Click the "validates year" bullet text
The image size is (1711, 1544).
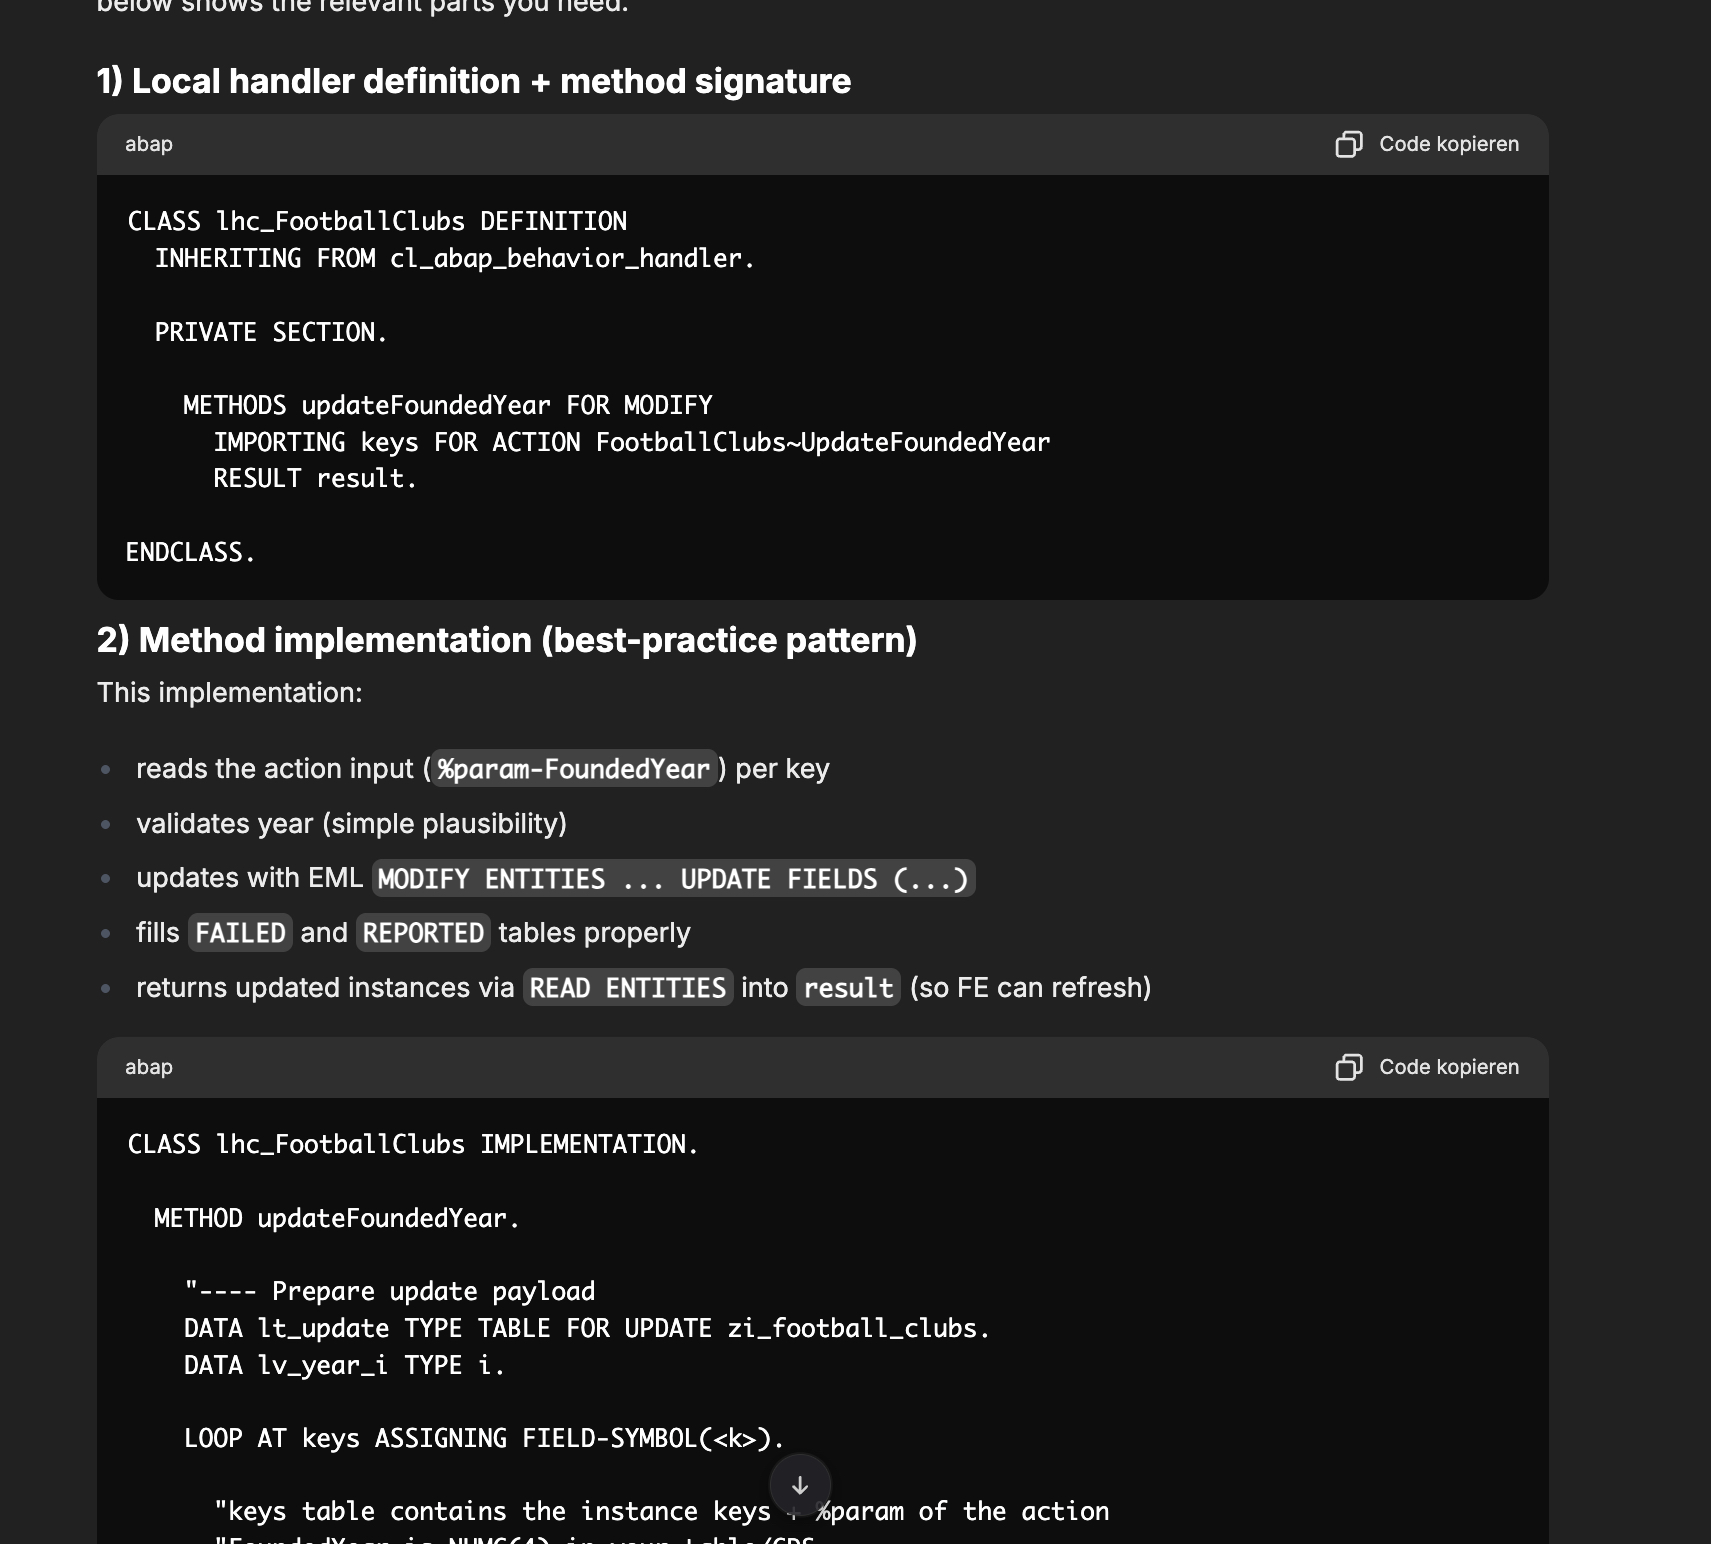tap(351, 824)
